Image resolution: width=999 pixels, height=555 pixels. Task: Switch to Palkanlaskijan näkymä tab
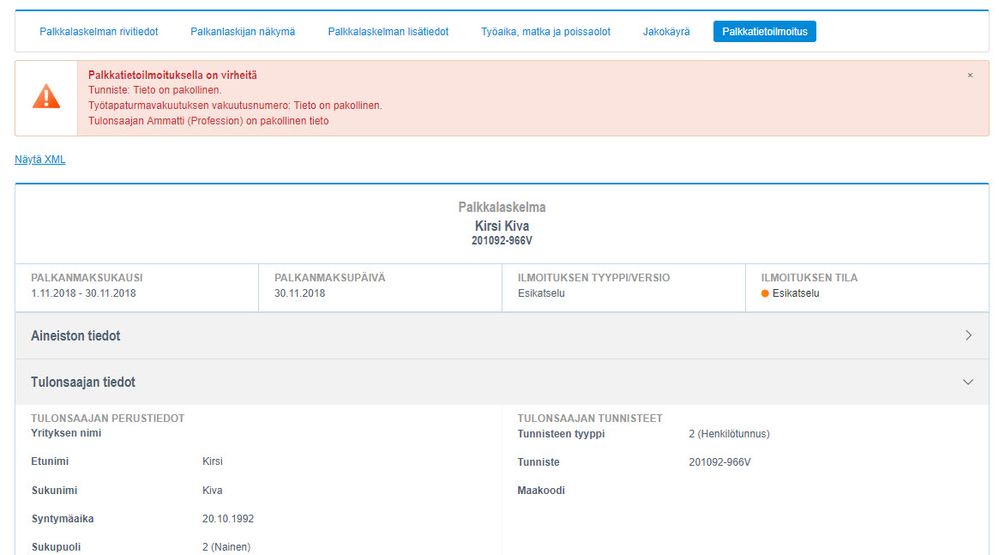pyautogui.click(x=243, y=31)
